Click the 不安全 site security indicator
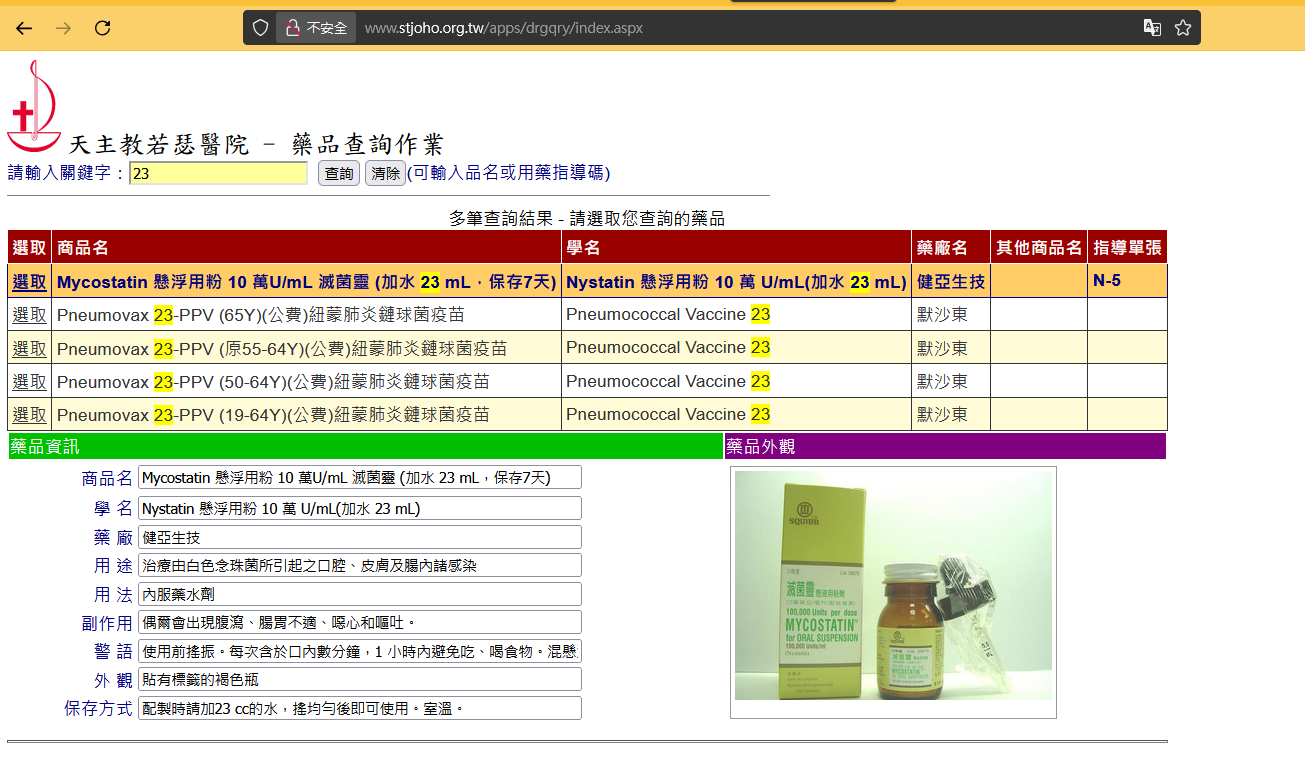Viewport: 1305px width, 773px height. click(x=316, y=28)
